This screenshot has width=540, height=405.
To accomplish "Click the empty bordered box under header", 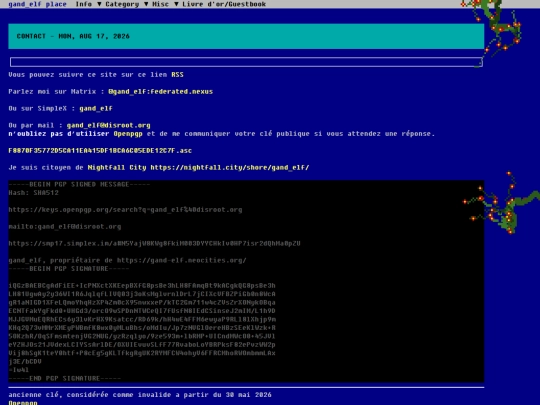I will pos(246,62).
